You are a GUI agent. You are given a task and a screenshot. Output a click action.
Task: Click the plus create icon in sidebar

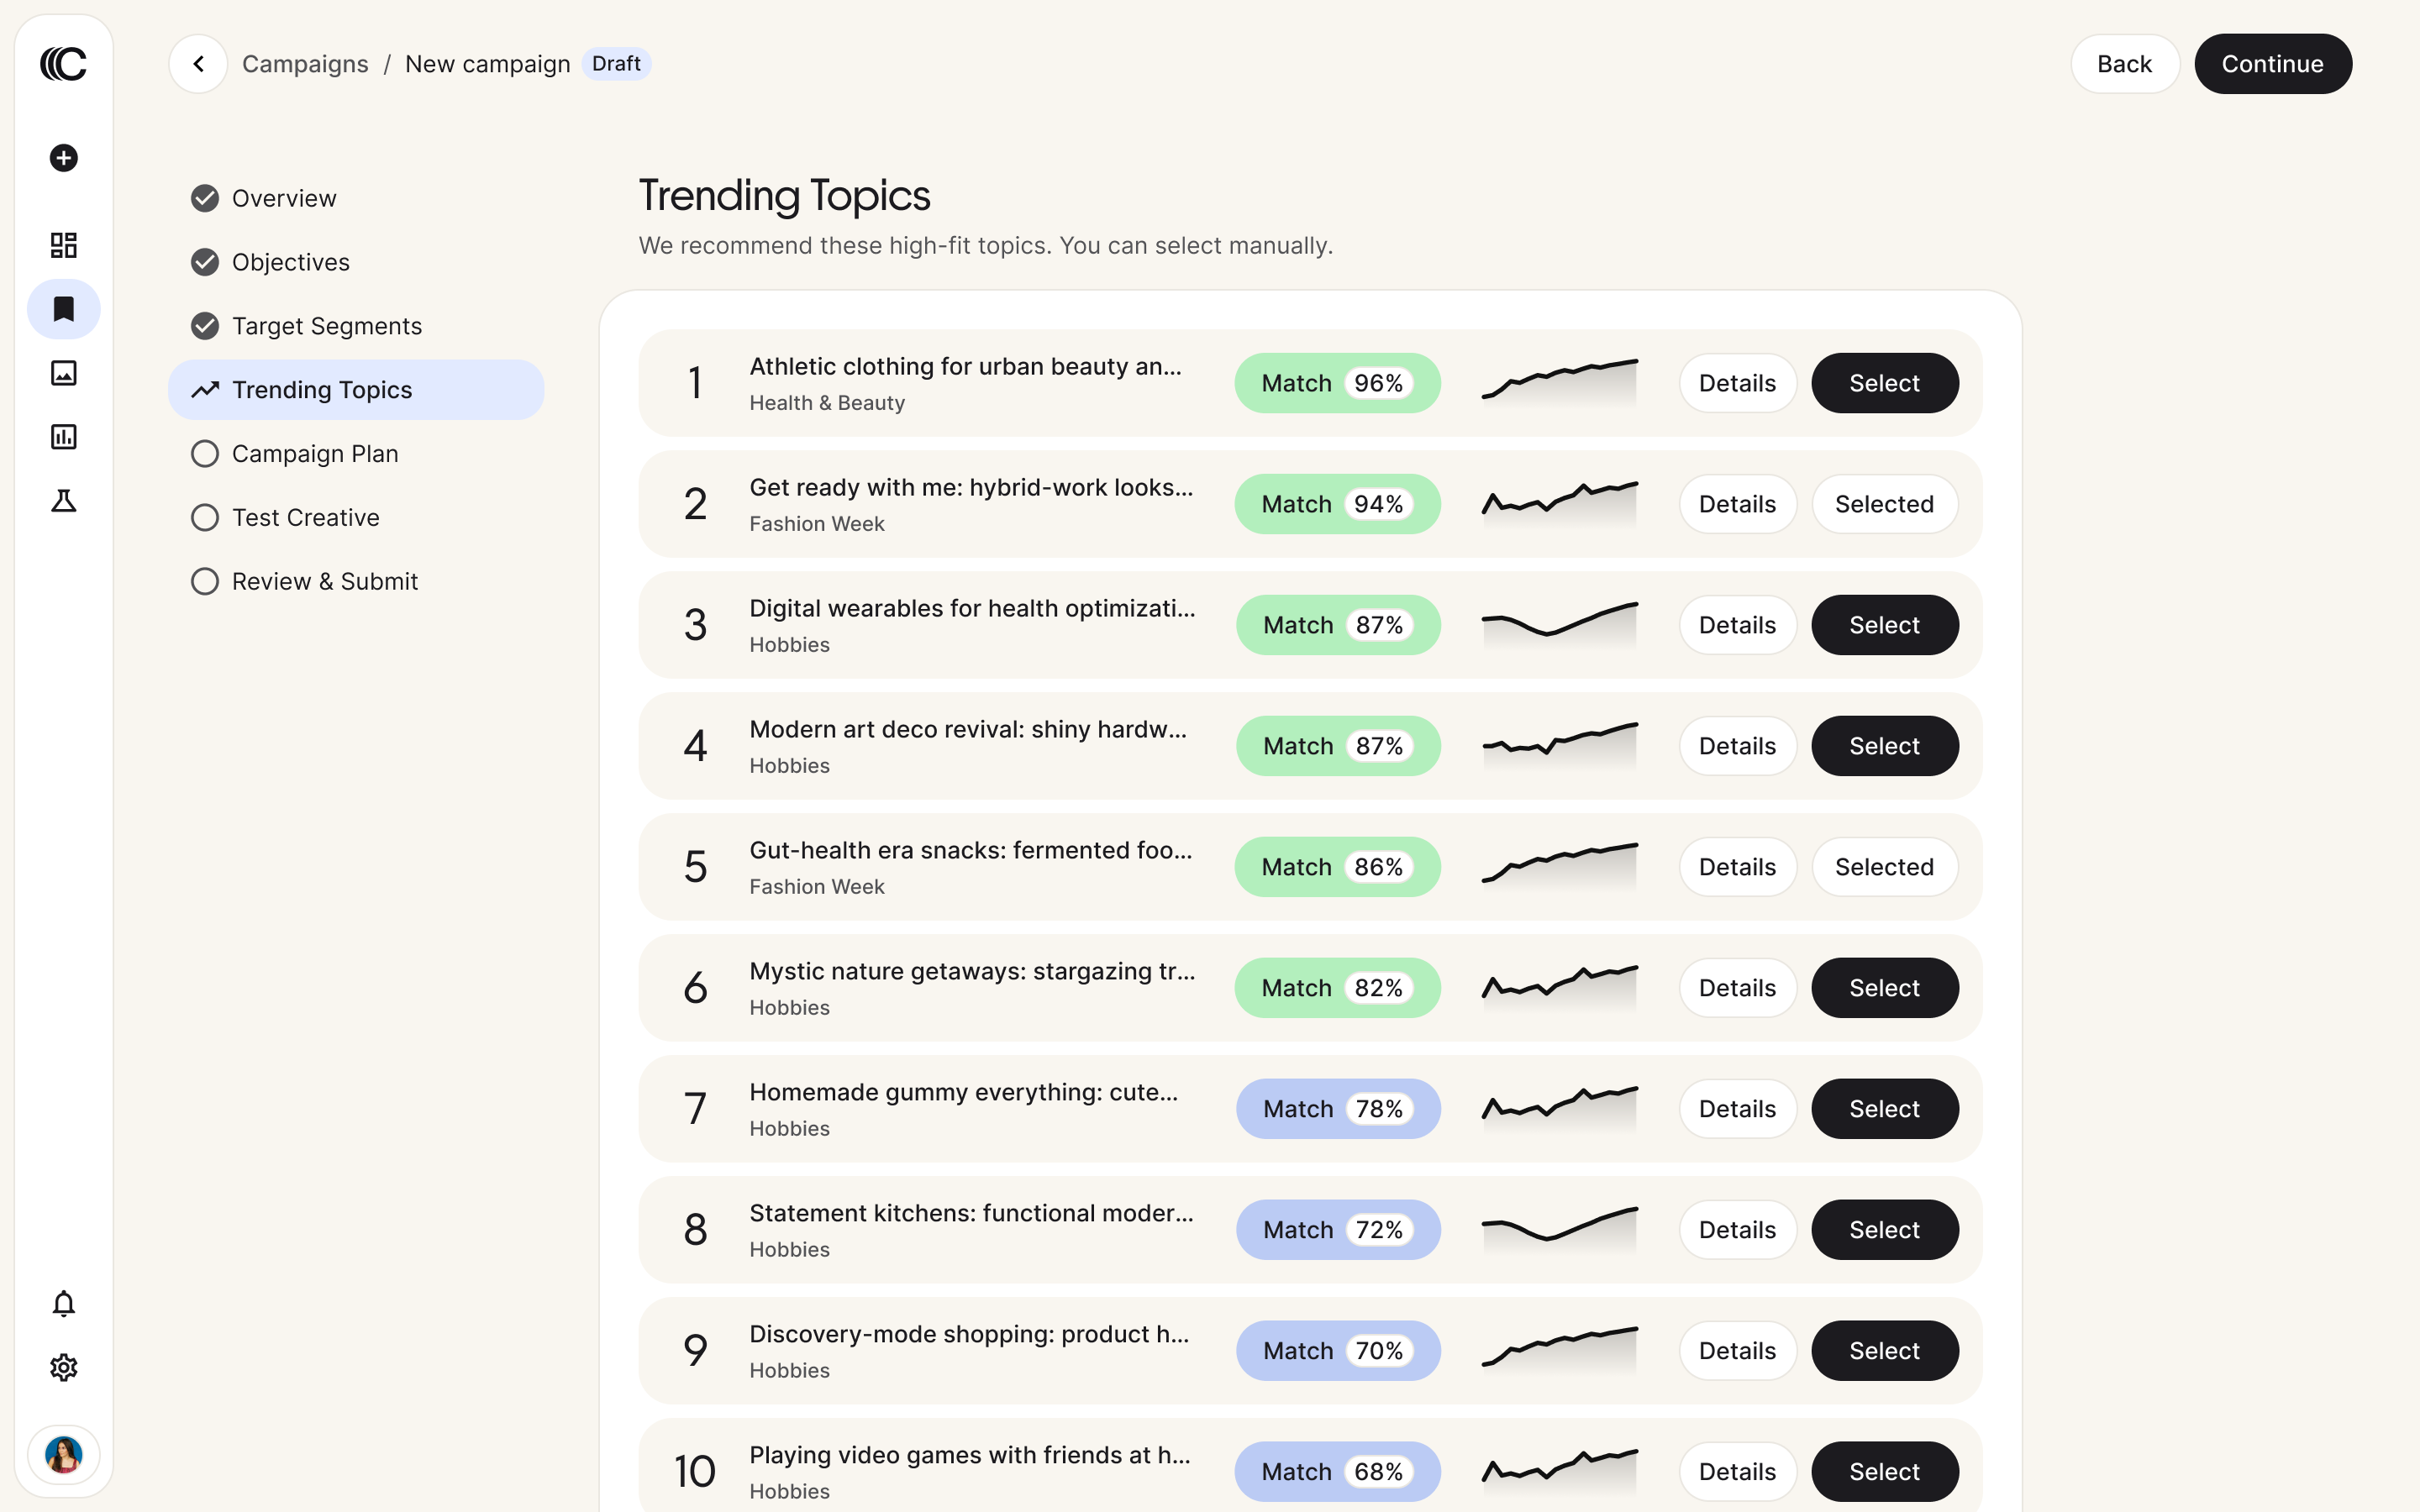(x=63, y=158)
